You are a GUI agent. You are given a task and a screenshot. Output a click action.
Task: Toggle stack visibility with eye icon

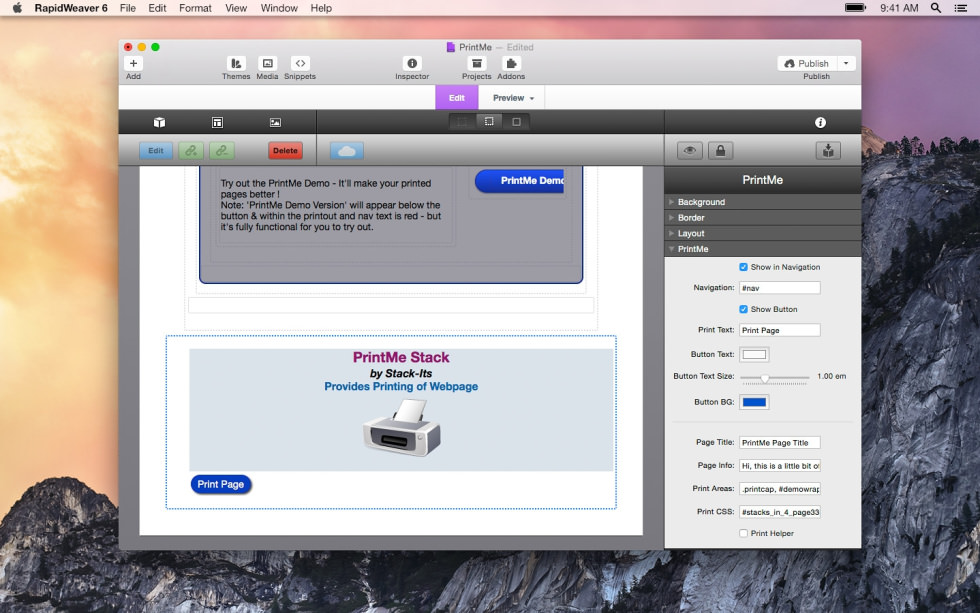coord(689,151)
